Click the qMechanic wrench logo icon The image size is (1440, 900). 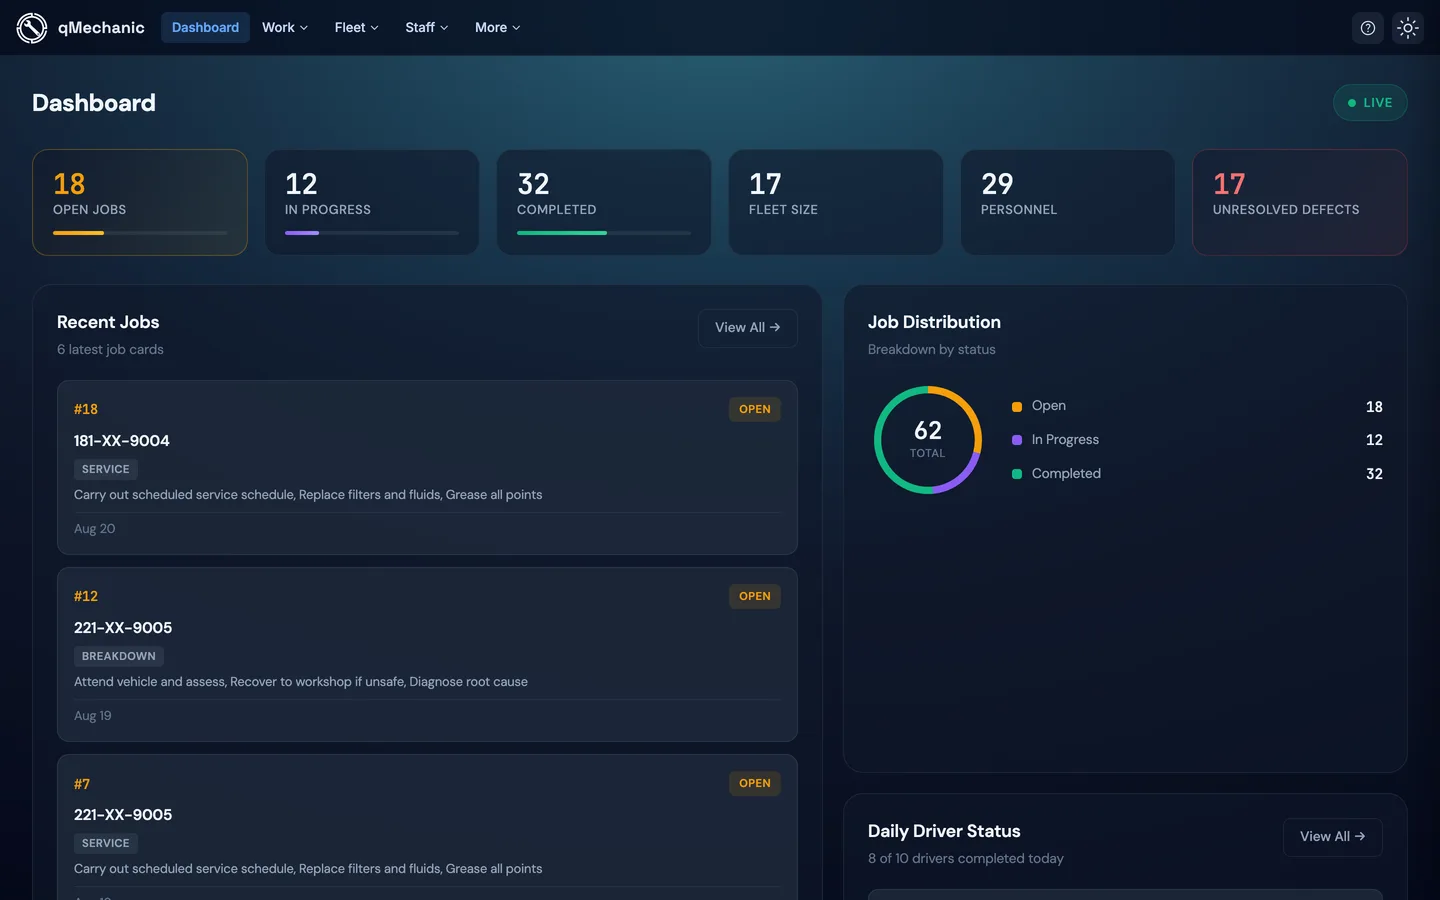(32, 28)
